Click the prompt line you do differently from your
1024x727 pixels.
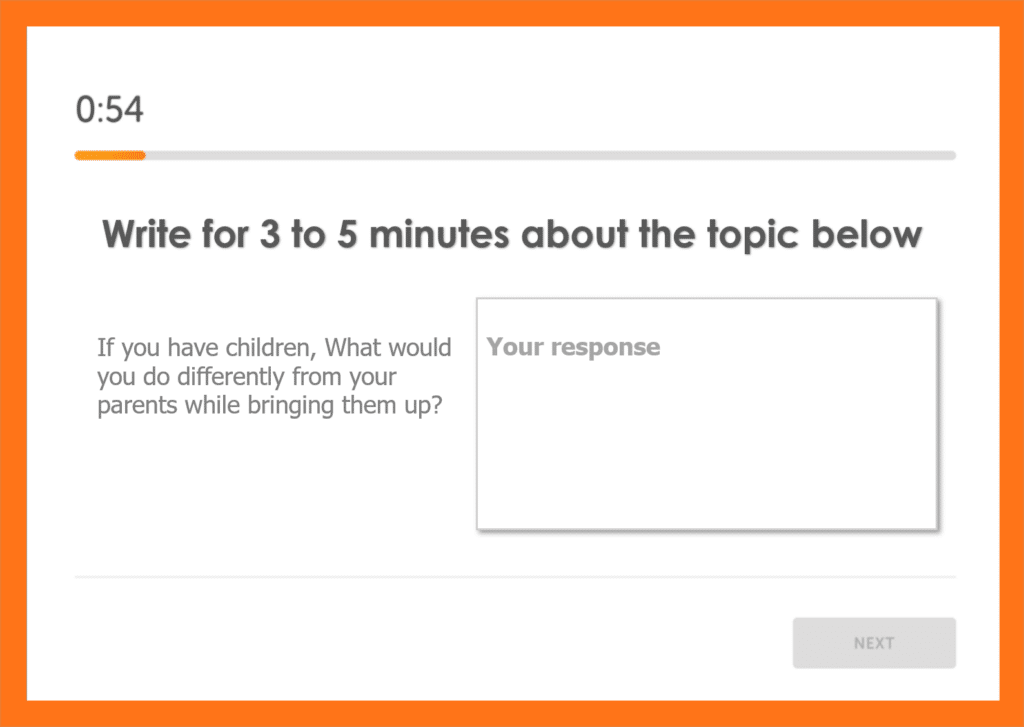click(x=247, y=377)
